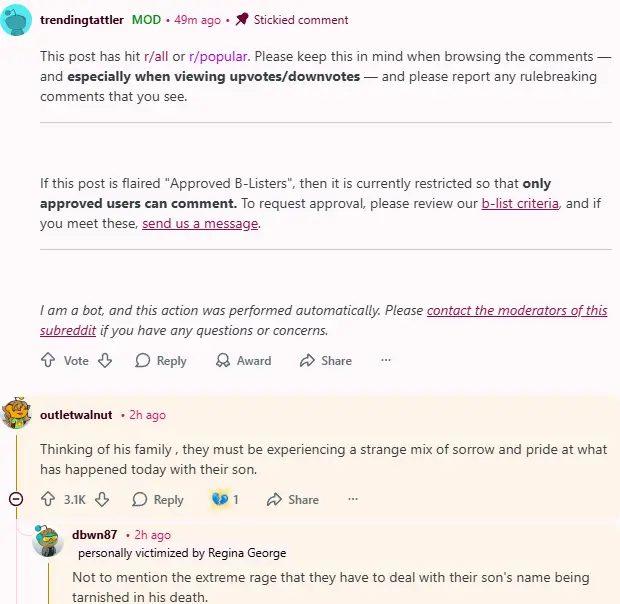620x604 pixels.
Task: Open more options on outletwalnut's comment
Action: [x=353, y=499]
